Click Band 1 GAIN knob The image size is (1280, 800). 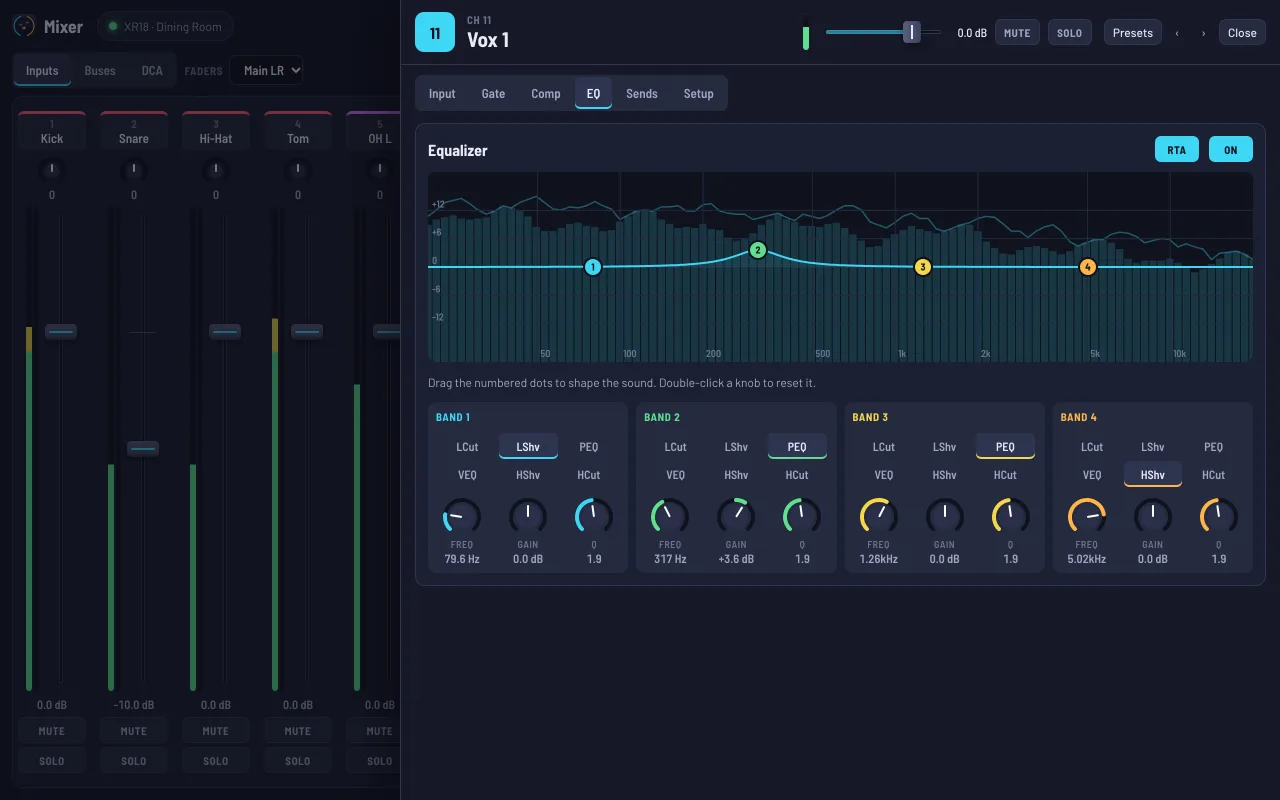click(528, 517)
